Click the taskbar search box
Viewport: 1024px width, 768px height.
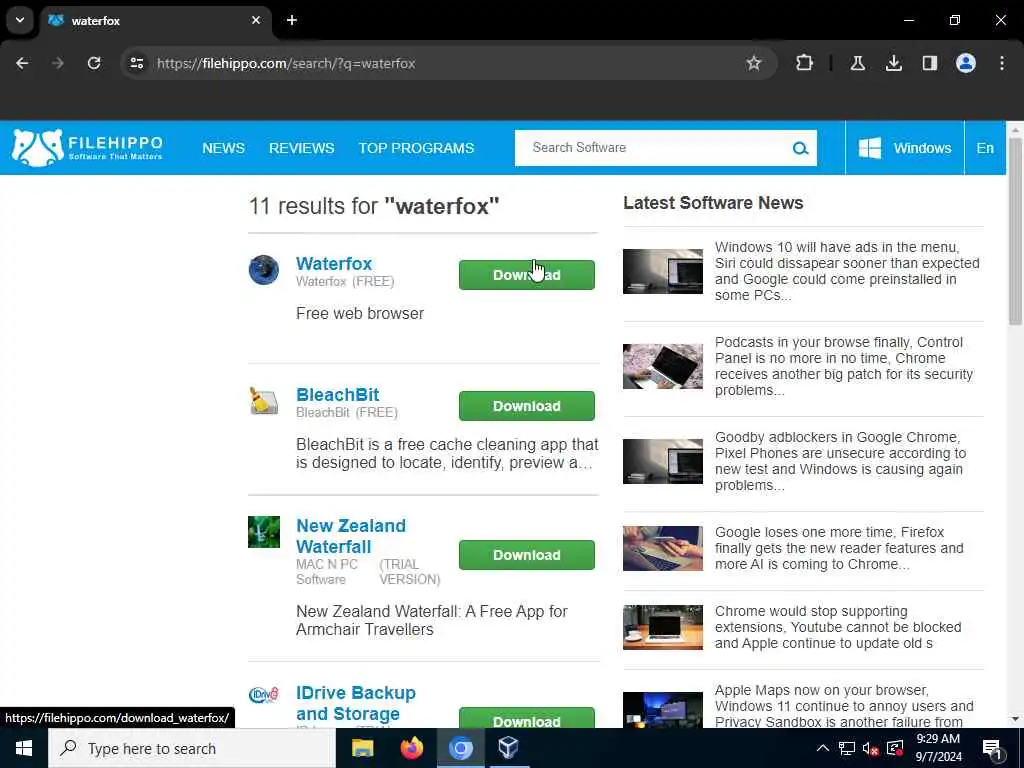tap(191, 748)
